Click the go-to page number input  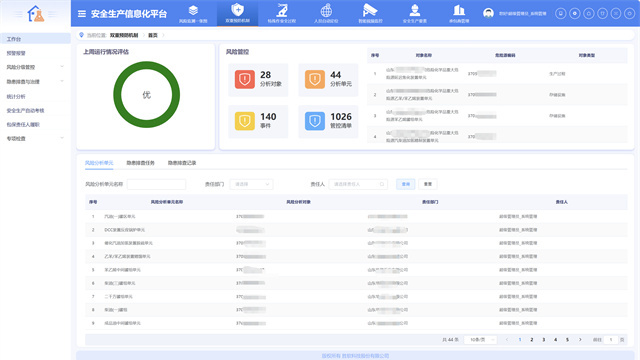(x=611, y=340)
